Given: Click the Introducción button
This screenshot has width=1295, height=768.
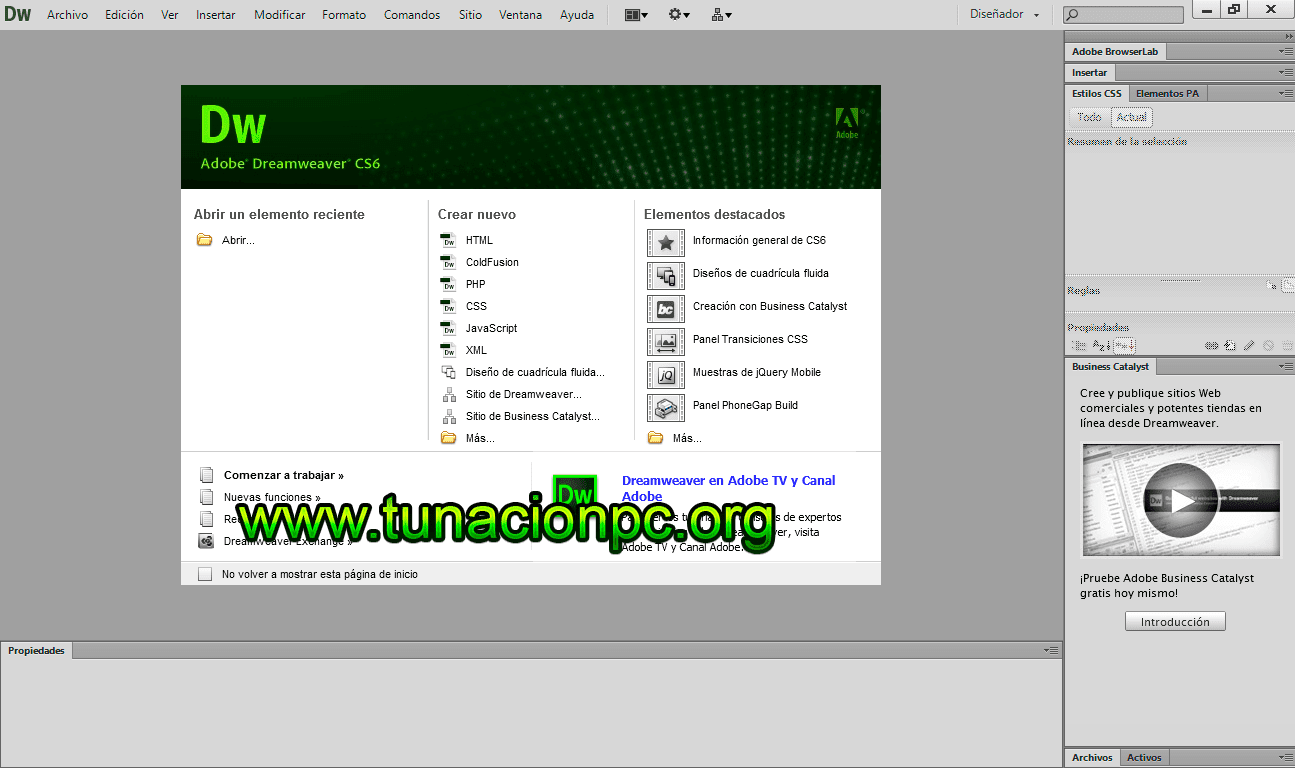Looking at the screenshot, I should [1175, 621].
